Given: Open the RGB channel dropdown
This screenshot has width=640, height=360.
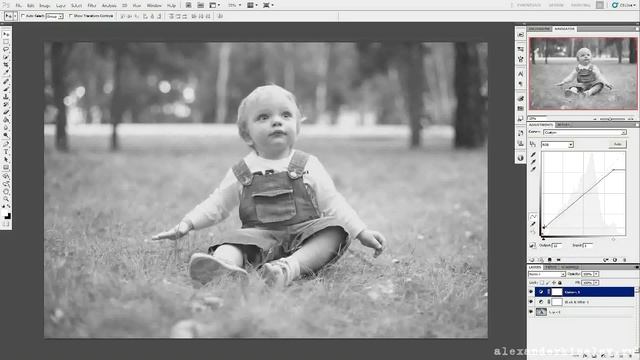Looking at the screenshot, I should click(557, 144).
